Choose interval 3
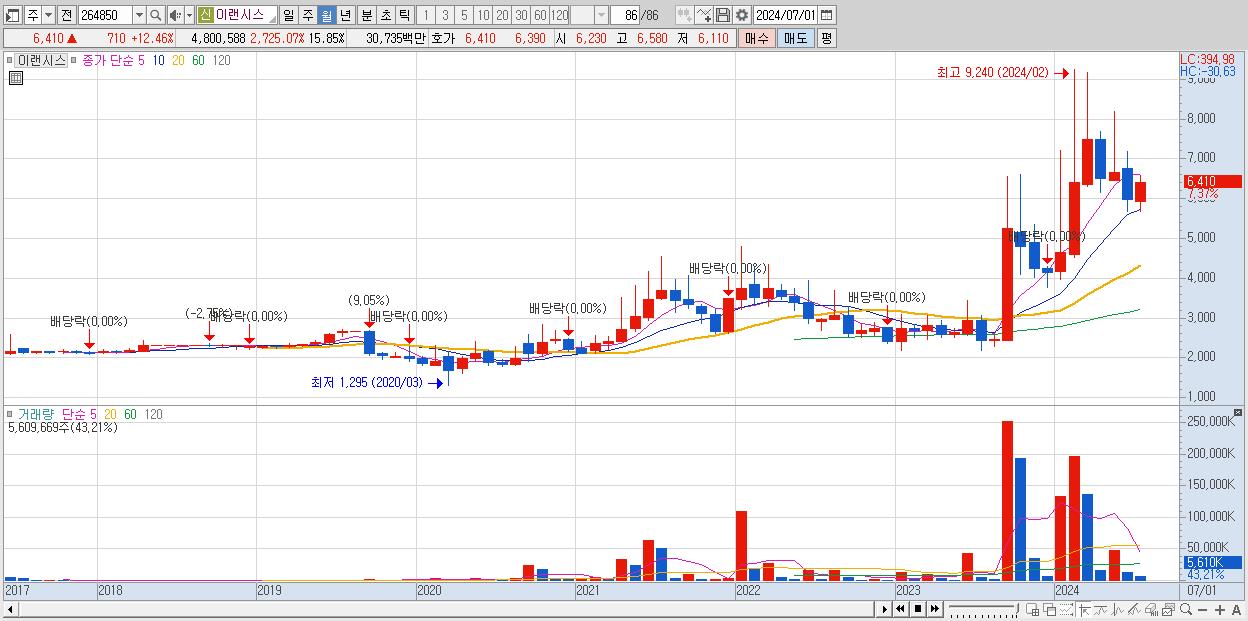1248x621 pixels. click(x=445, y=15)
